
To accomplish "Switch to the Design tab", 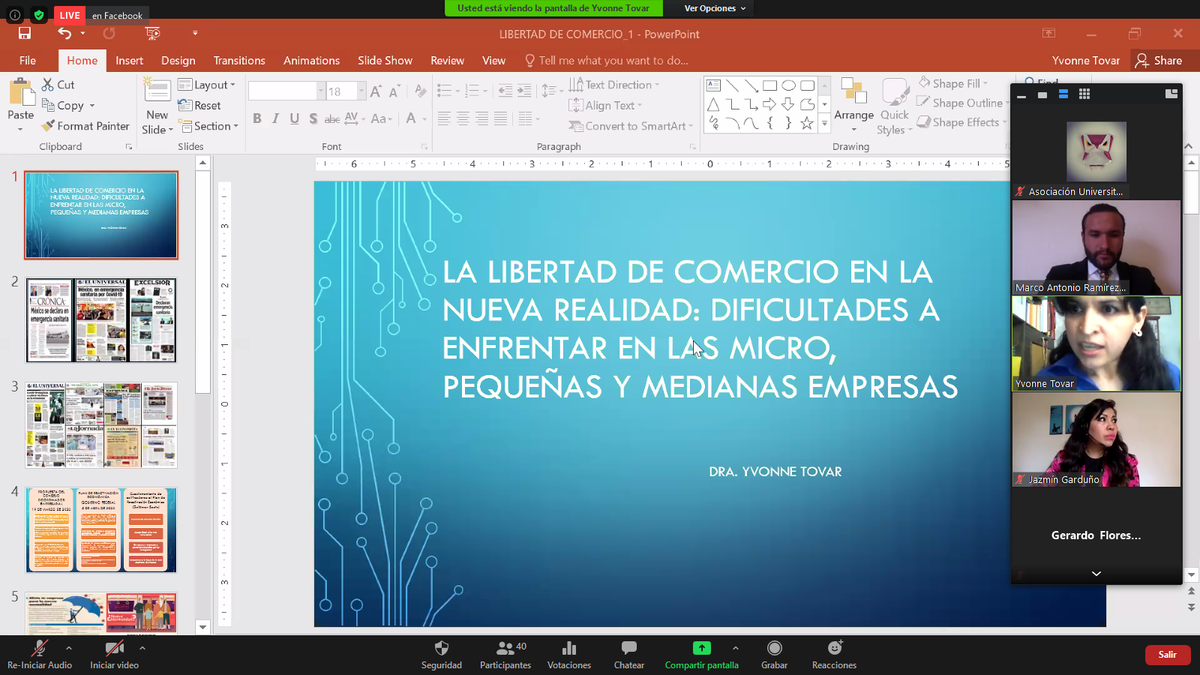I will tap(178, 60).
